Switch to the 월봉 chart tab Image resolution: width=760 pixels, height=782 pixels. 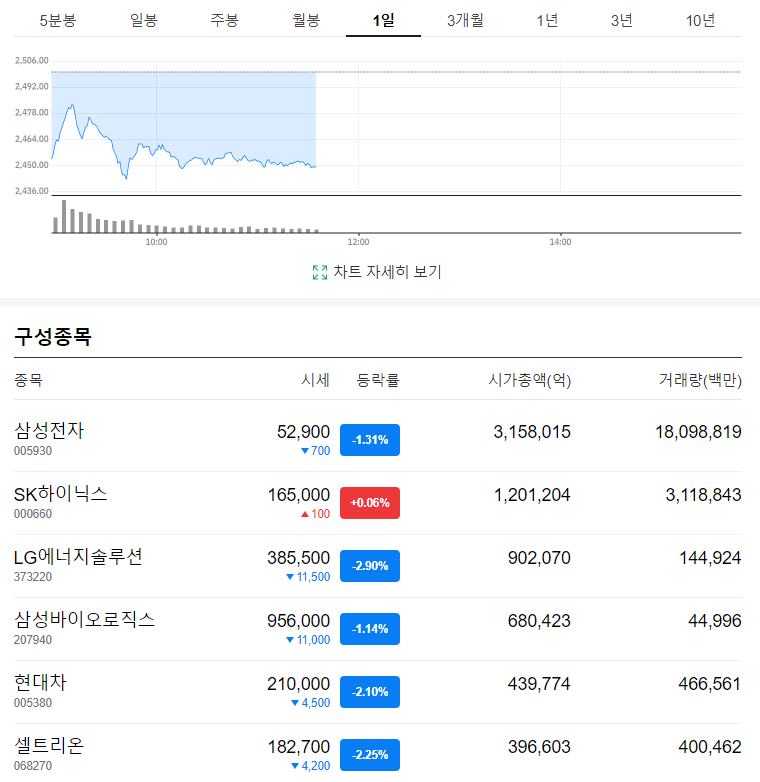(306, 20)
